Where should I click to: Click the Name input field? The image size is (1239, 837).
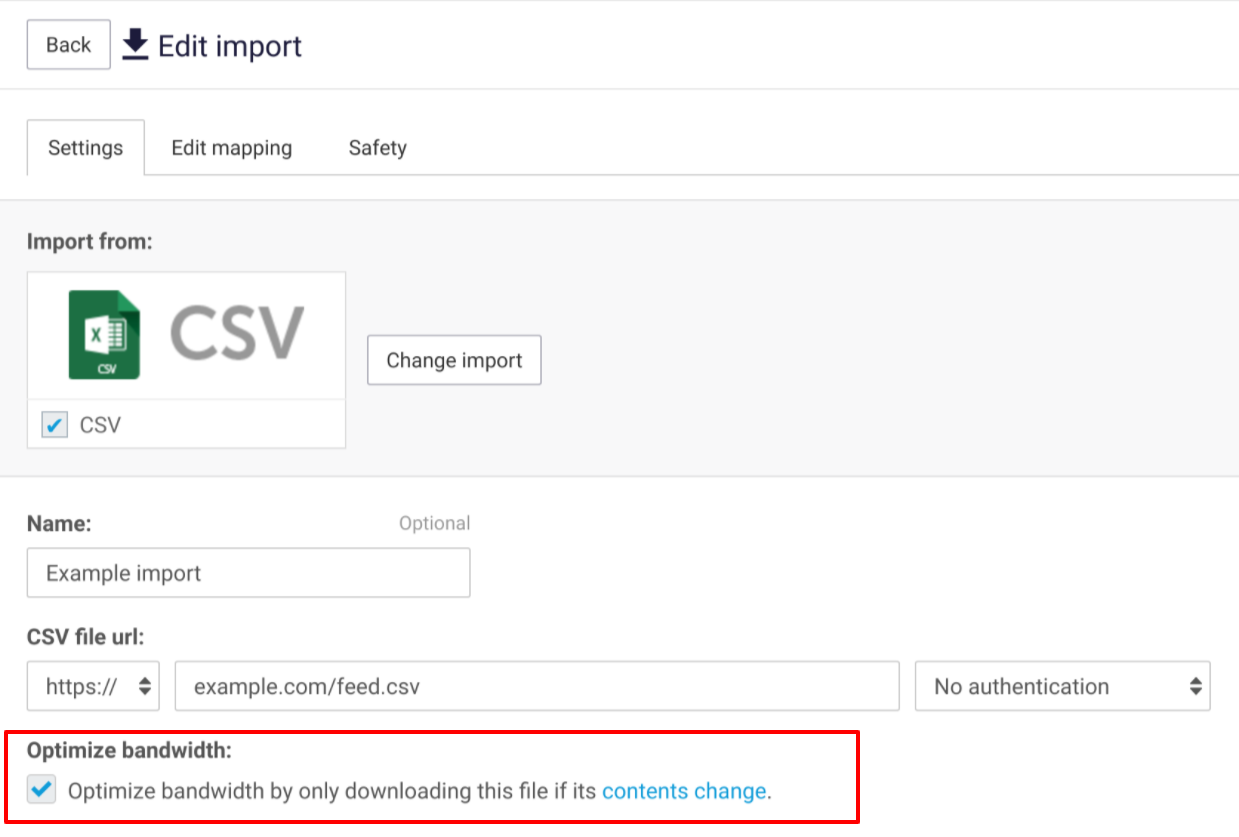point(248,573)
